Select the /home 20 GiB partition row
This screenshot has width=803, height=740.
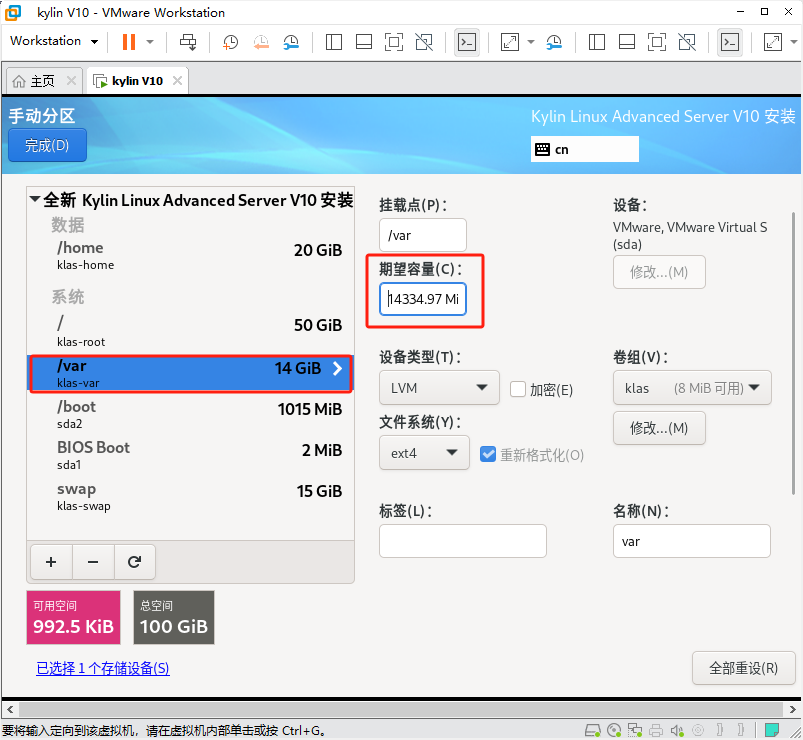click(x=191, y=255)
